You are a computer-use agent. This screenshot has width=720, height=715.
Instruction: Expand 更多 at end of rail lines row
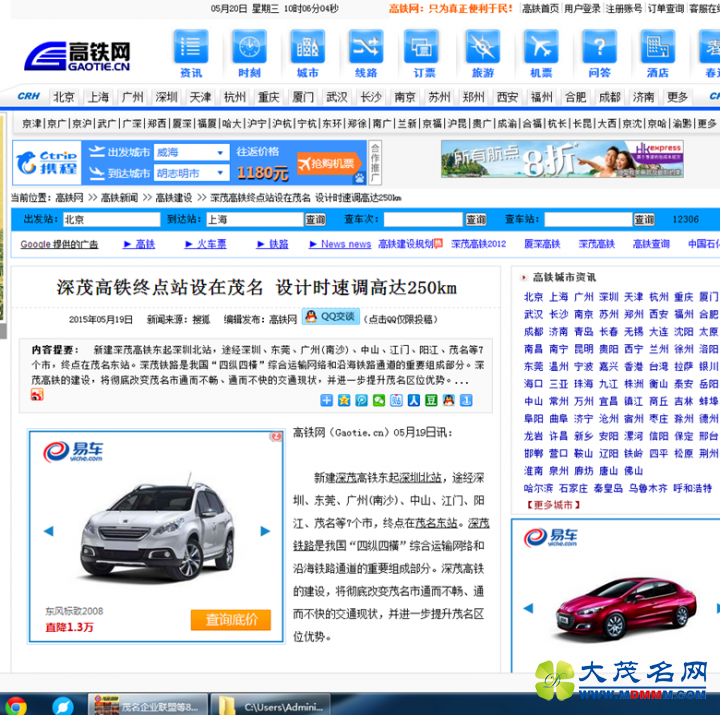tap(707, 124)
